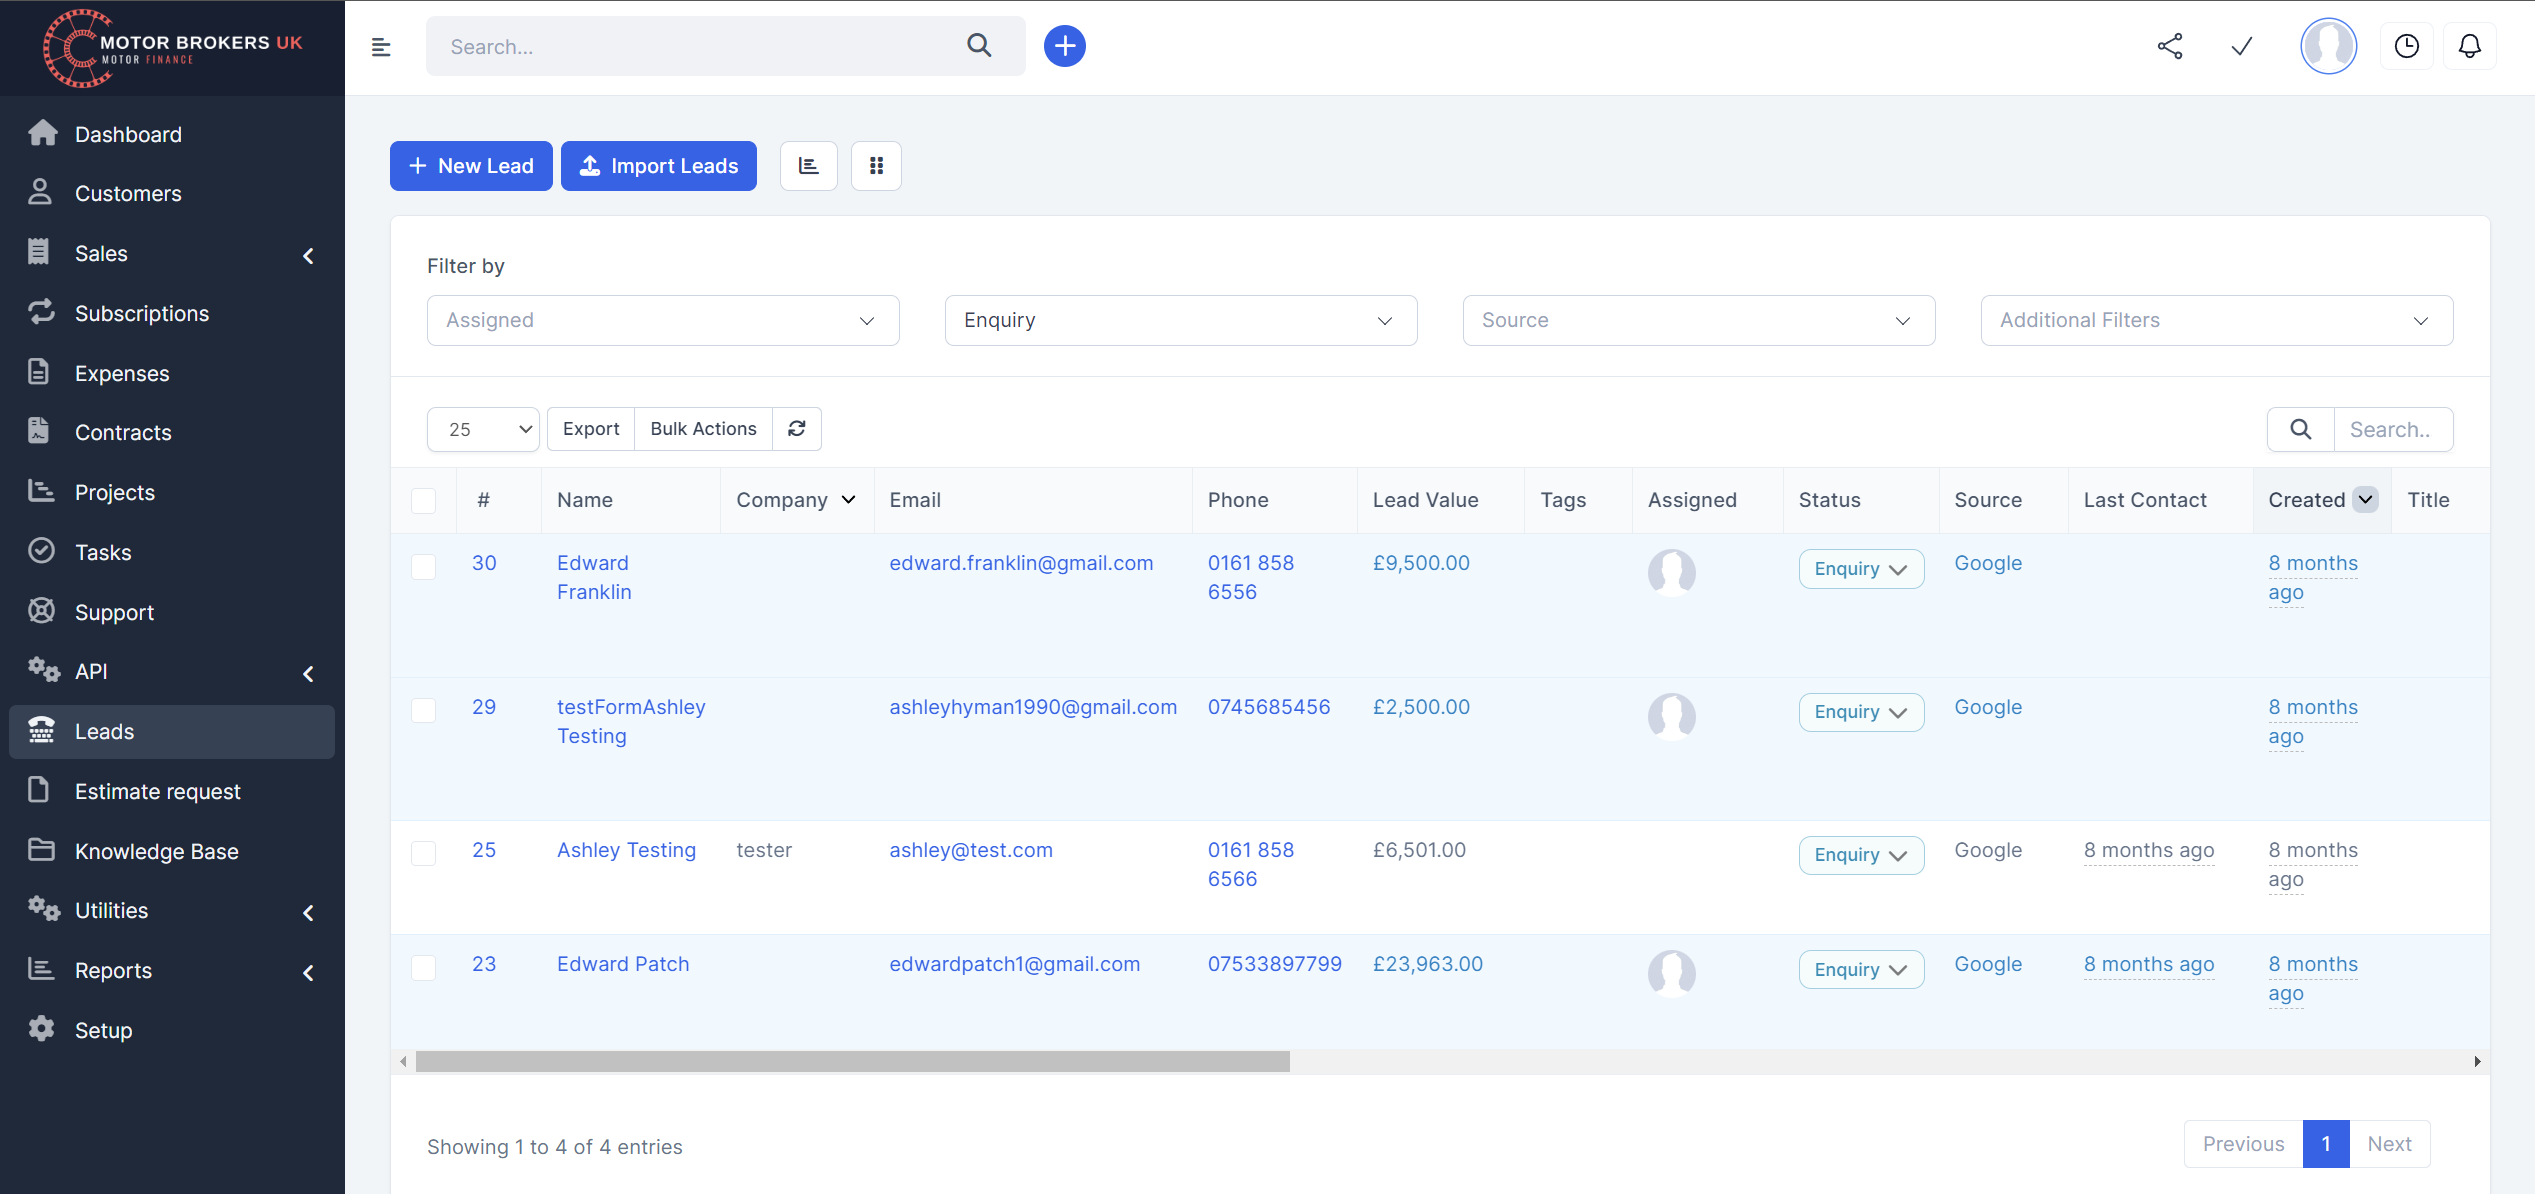Click the Support lifebuoy icon

point(41,611)
